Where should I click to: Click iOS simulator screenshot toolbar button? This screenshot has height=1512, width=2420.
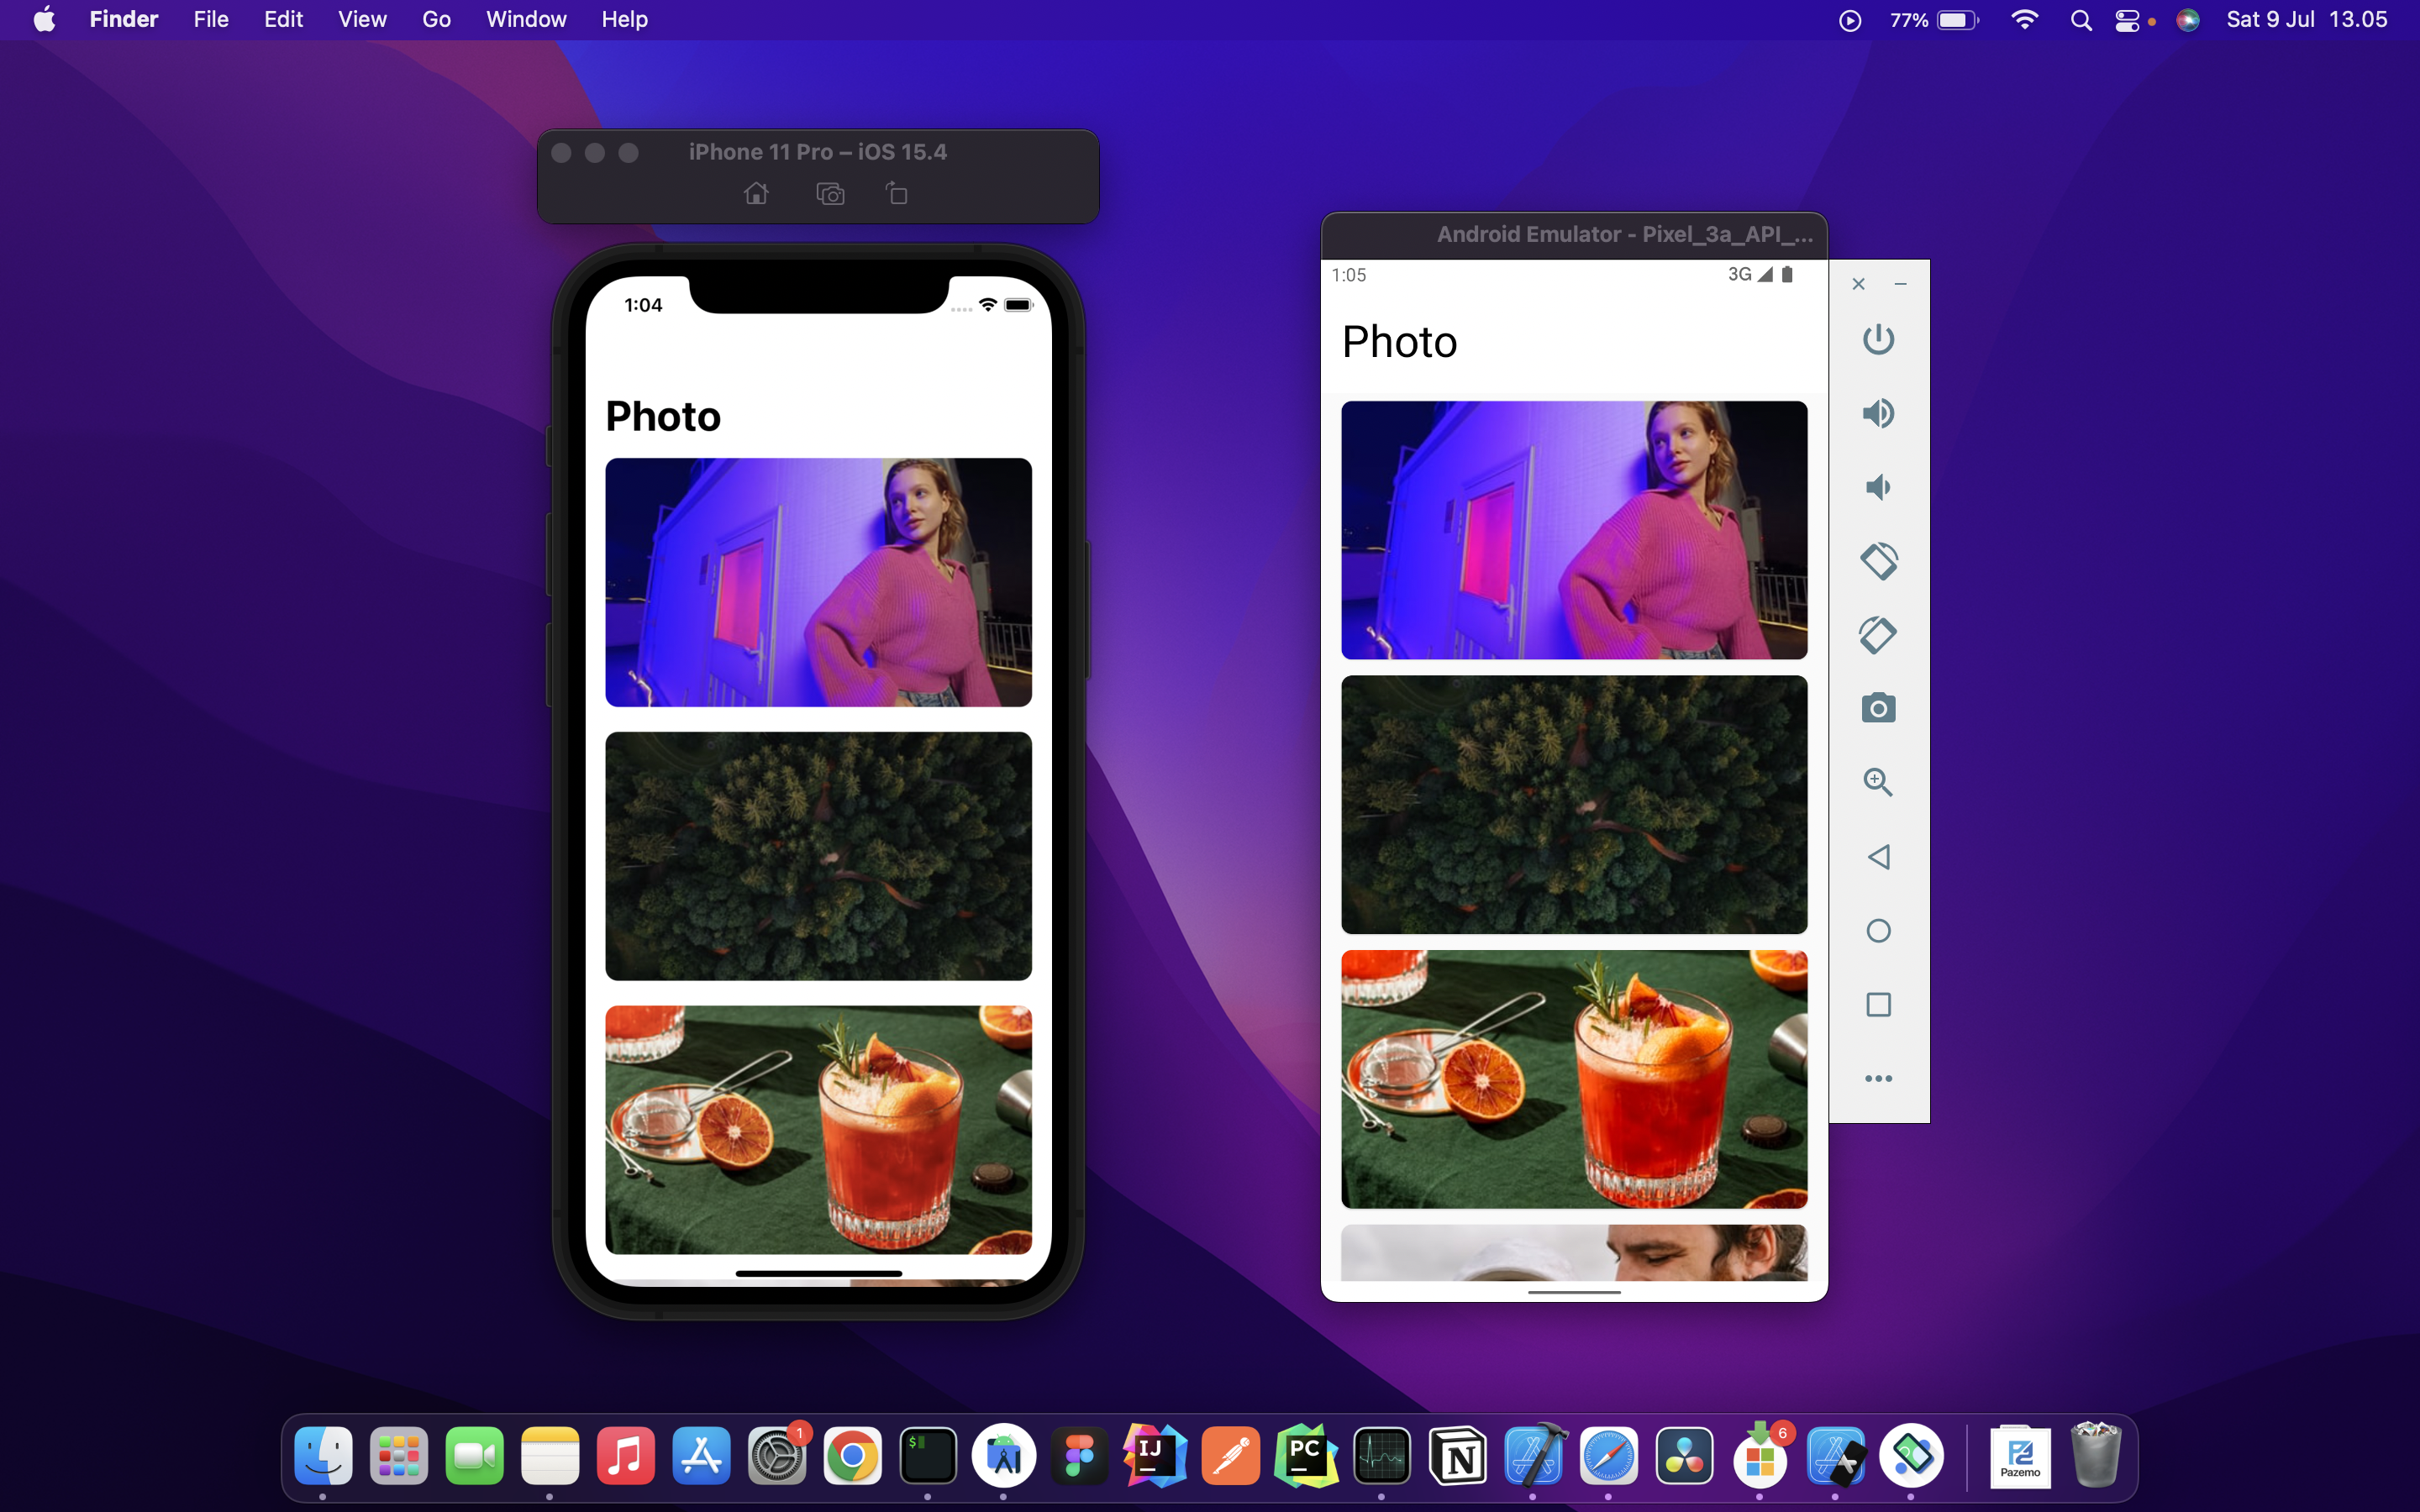[830, 194]
